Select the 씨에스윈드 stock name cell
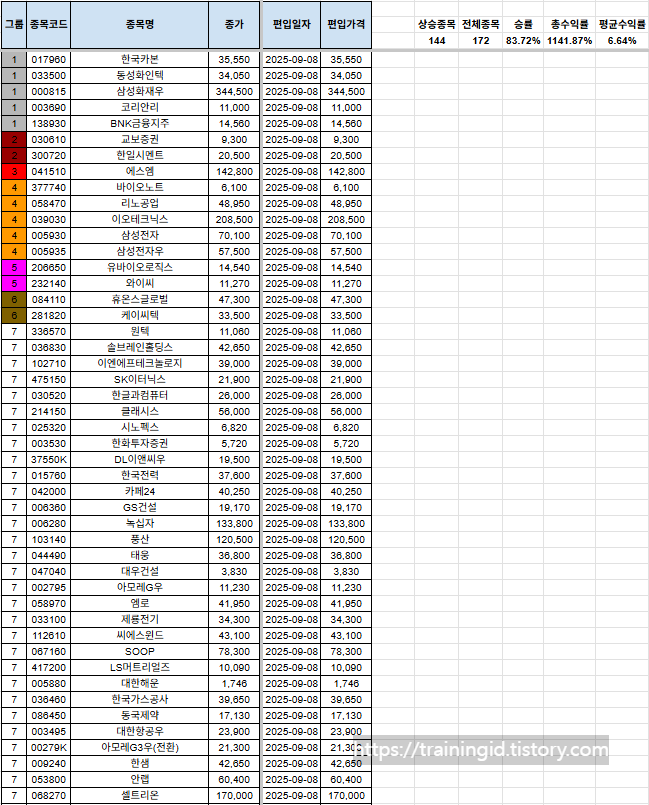The height and width of the screenshot is (805, 649). (140, 636)
